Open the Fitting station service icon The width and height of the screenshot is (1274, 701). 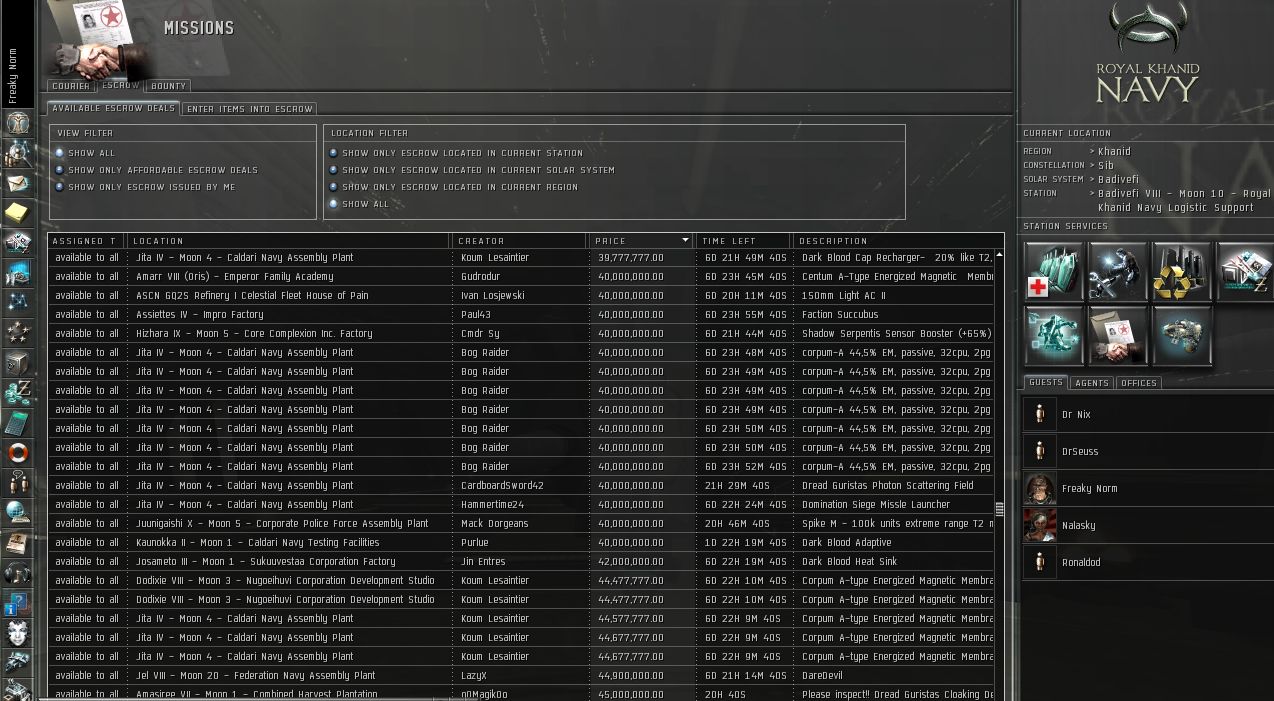pos(1054,336)
